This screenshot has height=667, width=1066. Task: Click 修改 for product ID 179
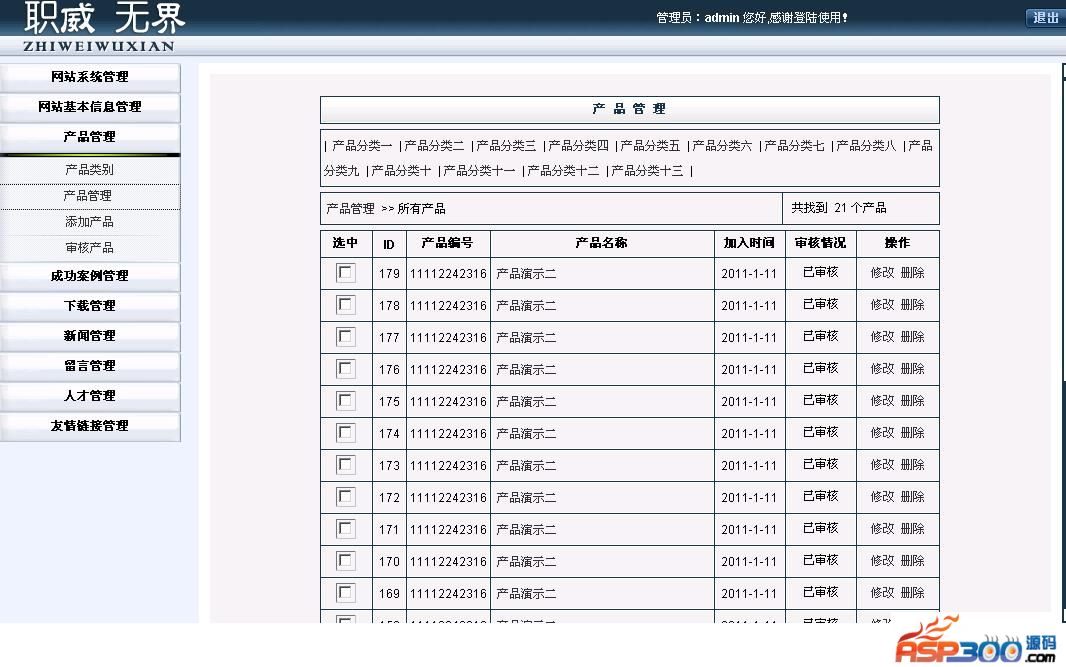click(x=882, y=273)
